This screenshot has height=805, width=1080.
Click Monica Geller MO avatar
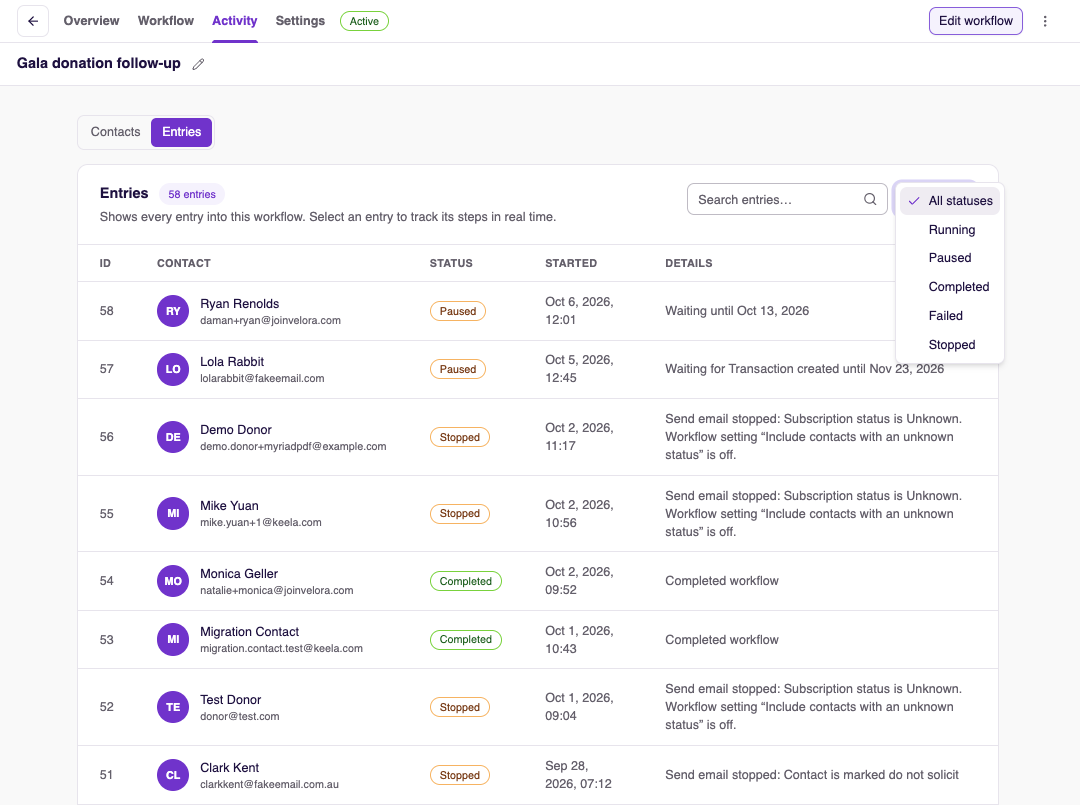tap(173, 581)
